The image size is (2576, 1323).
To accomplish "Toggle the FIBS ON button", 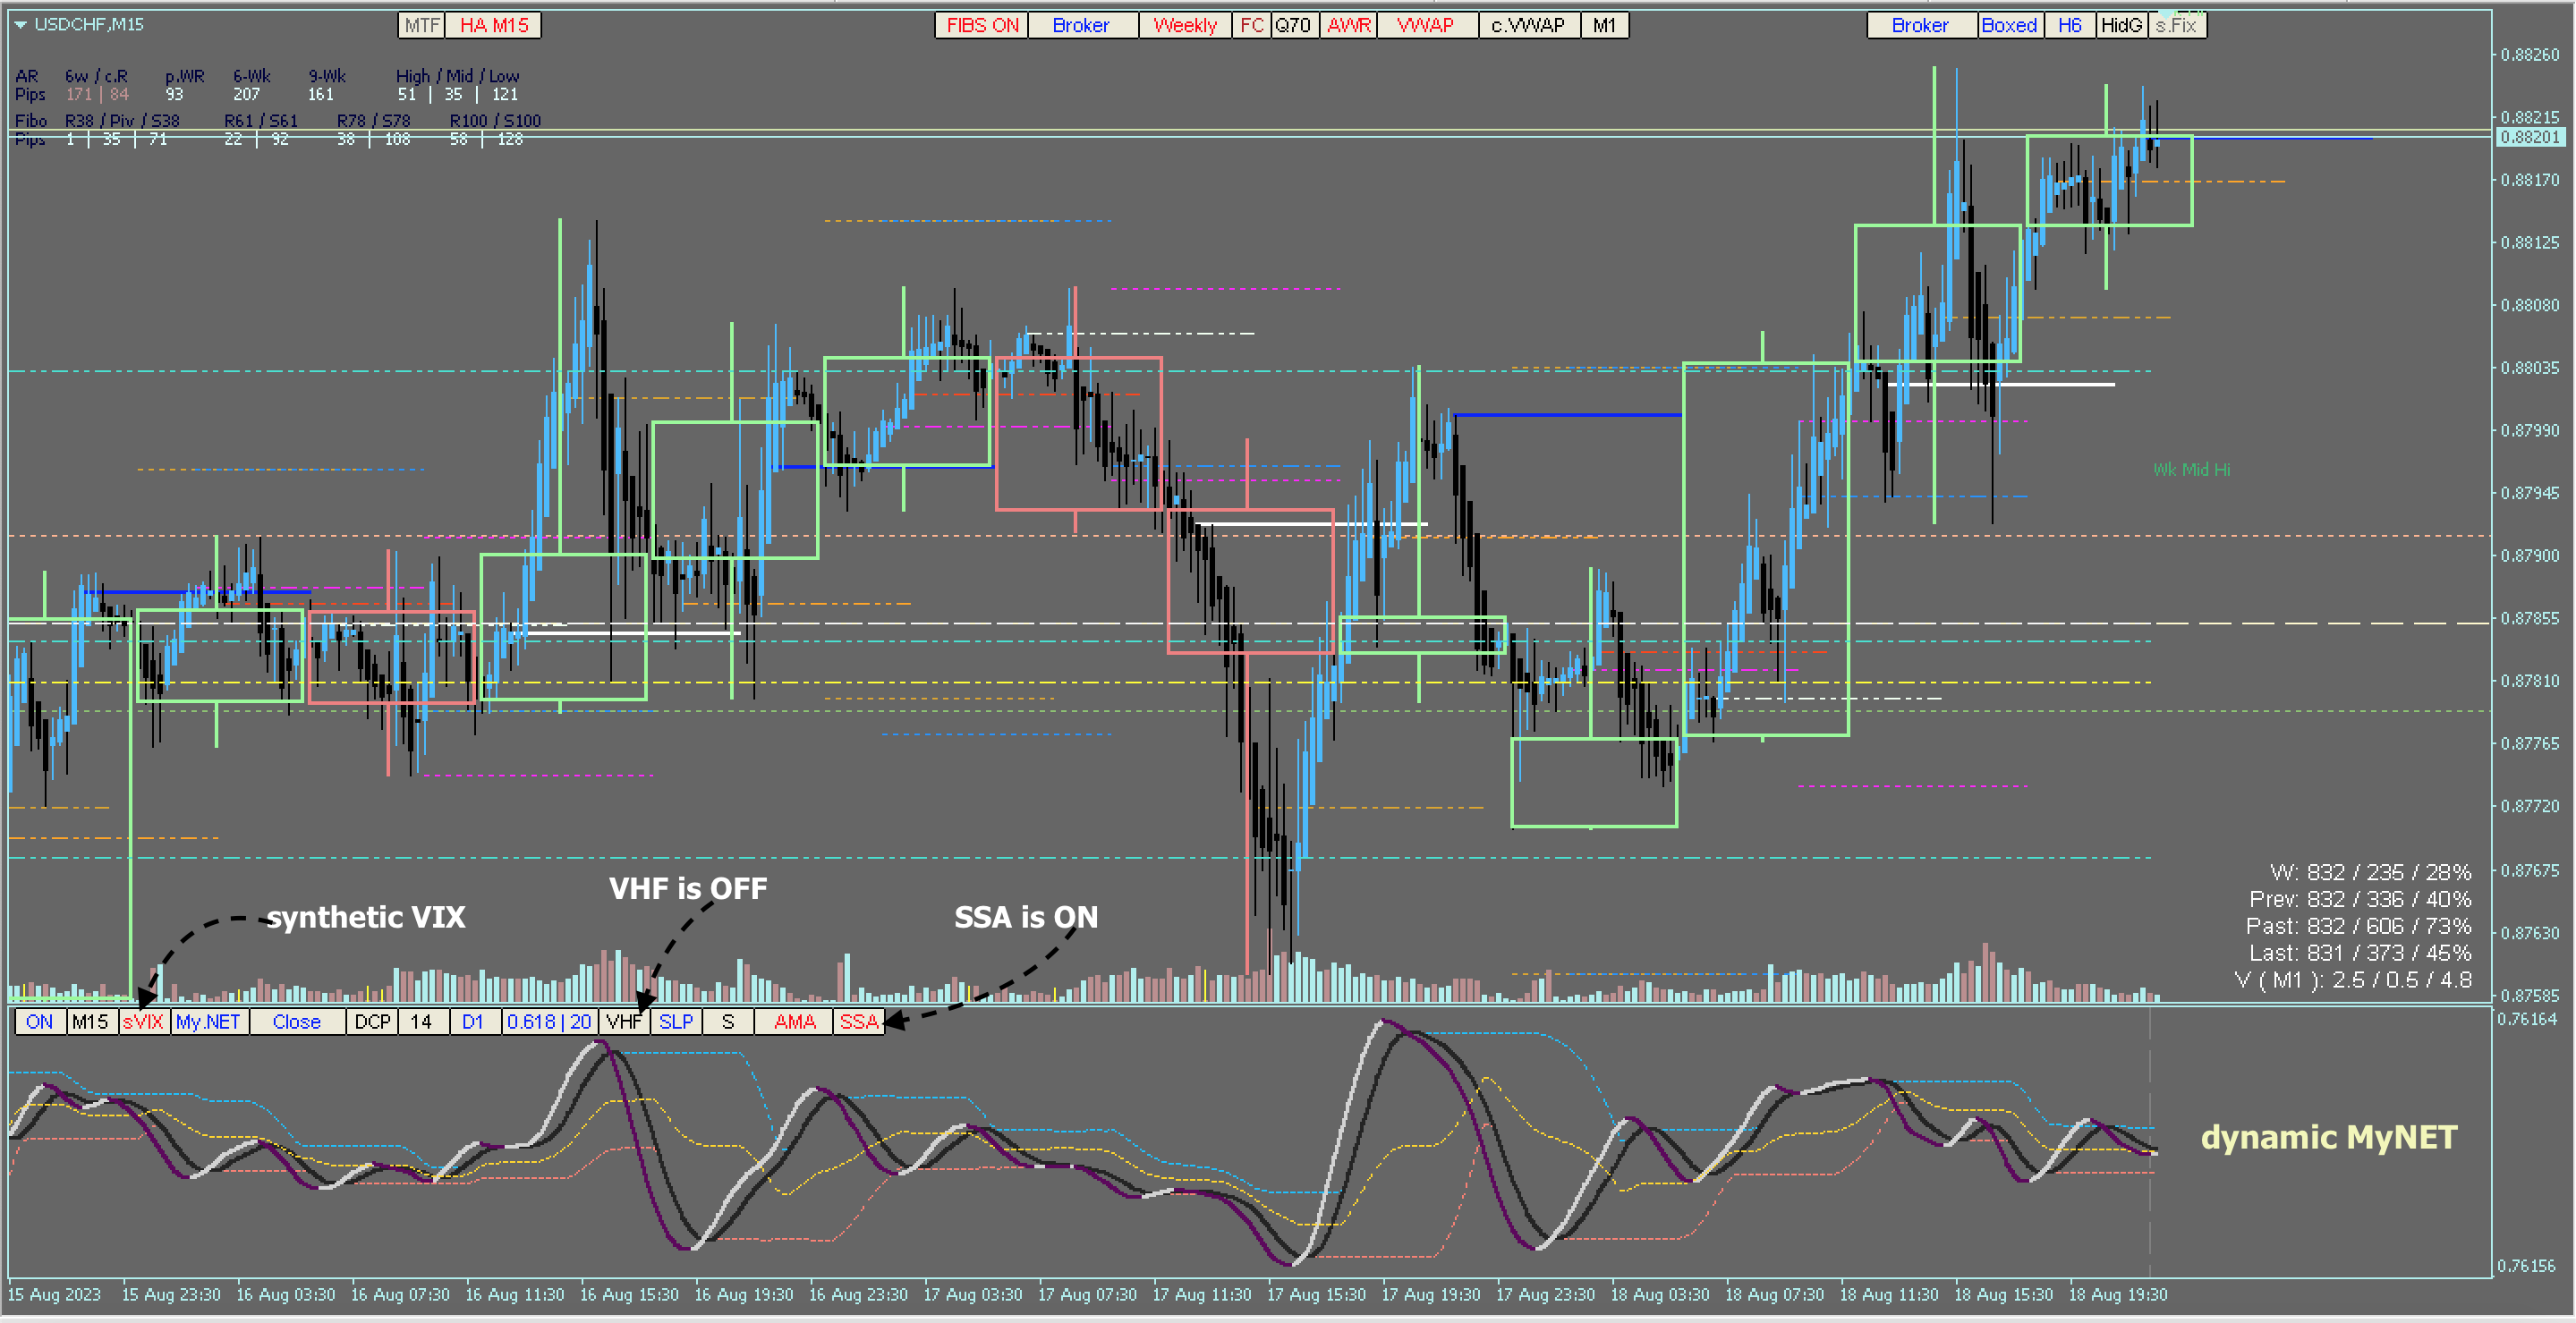I will point(981,25).
